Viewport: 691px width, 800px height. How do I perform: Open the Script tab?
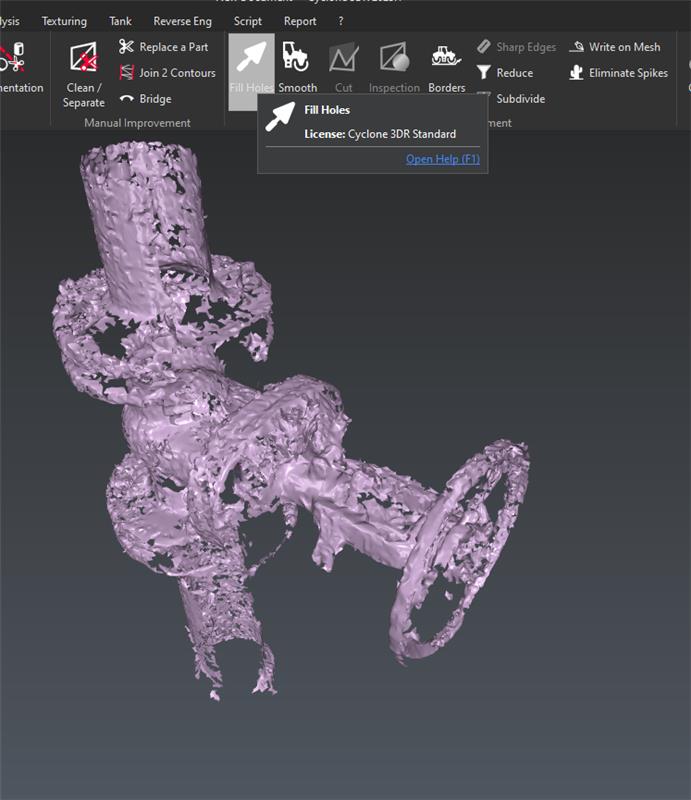tap(248, 21)
